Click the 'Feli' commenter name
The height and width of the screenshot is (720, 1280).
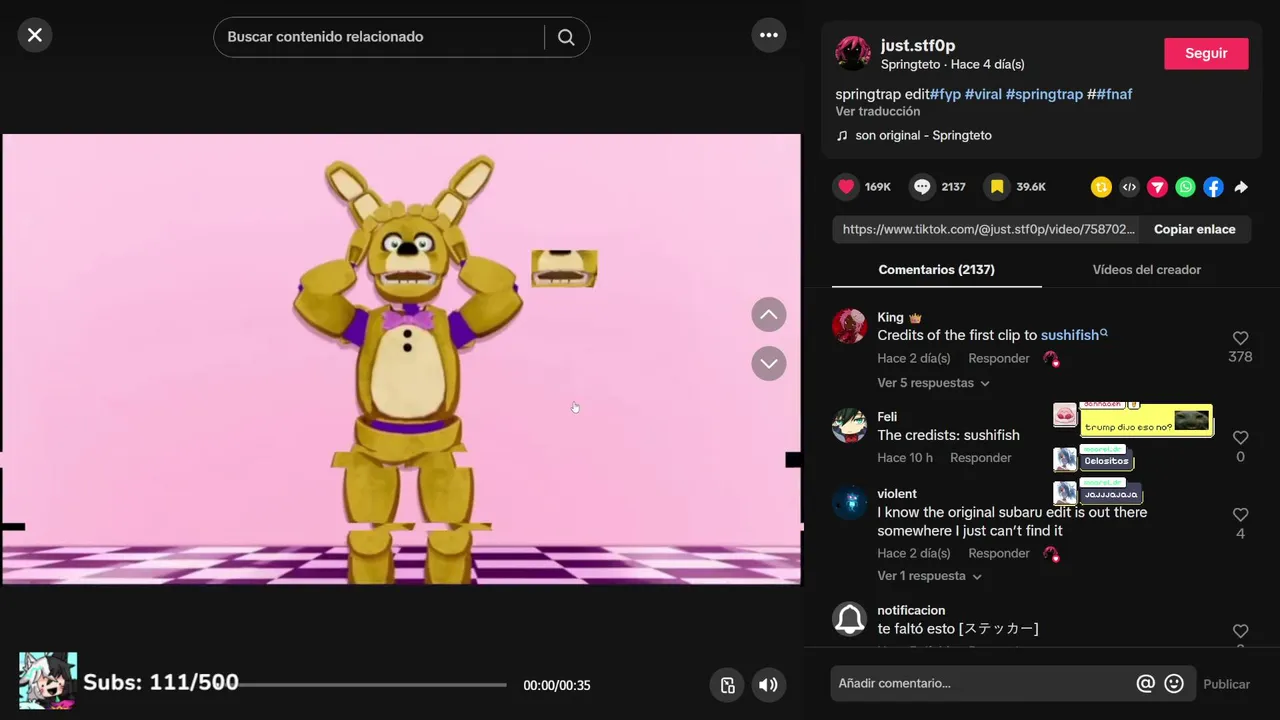tap(887, 417)
